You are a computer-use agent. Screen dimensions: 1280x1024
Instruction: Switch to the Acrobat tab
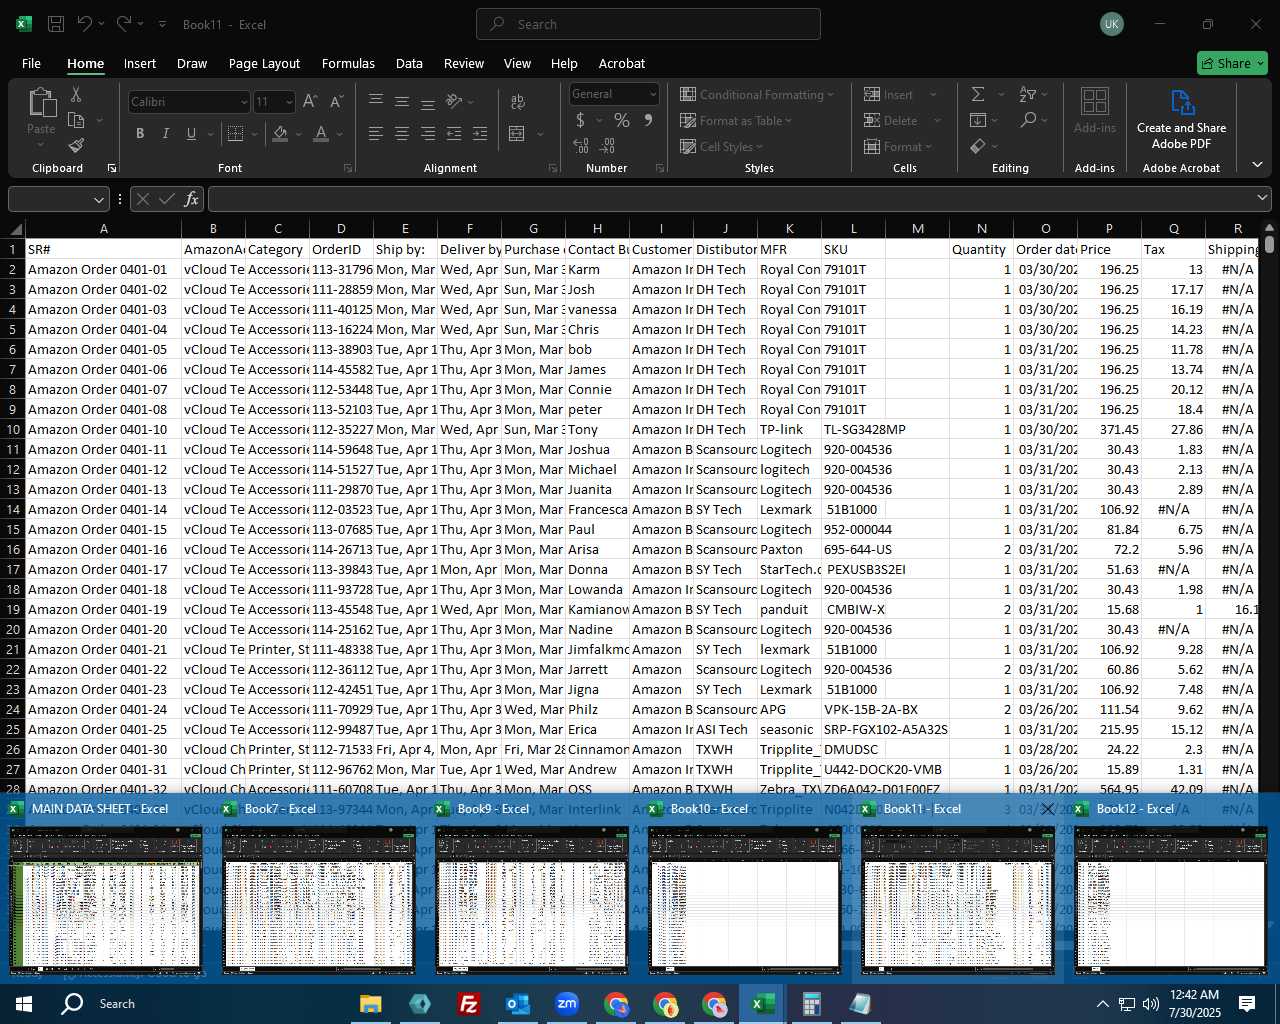[x=622, y=63]
